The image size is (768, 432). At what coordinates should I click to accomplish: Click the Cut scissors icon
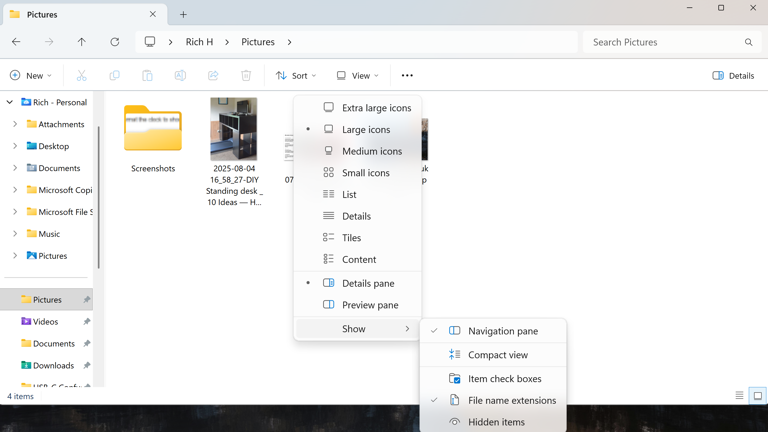coord(81,75)
